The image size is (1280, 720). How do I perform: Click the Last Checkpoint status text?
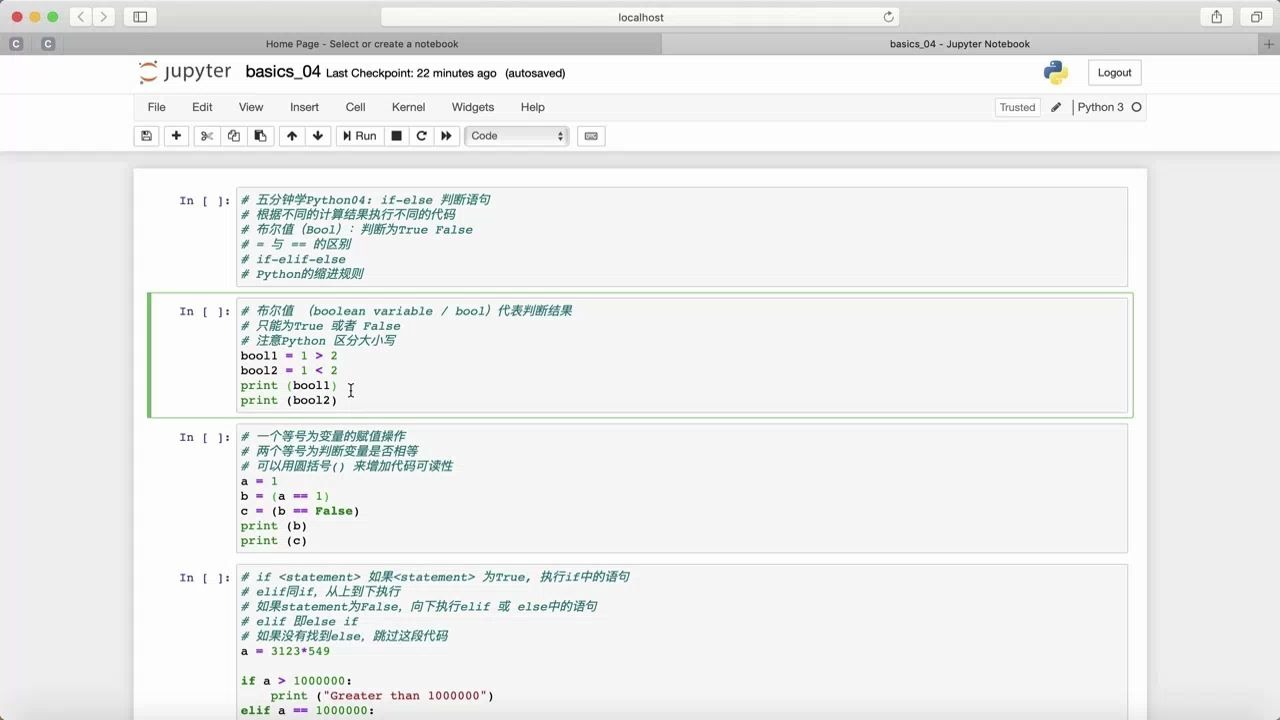(x=411, y=73)
